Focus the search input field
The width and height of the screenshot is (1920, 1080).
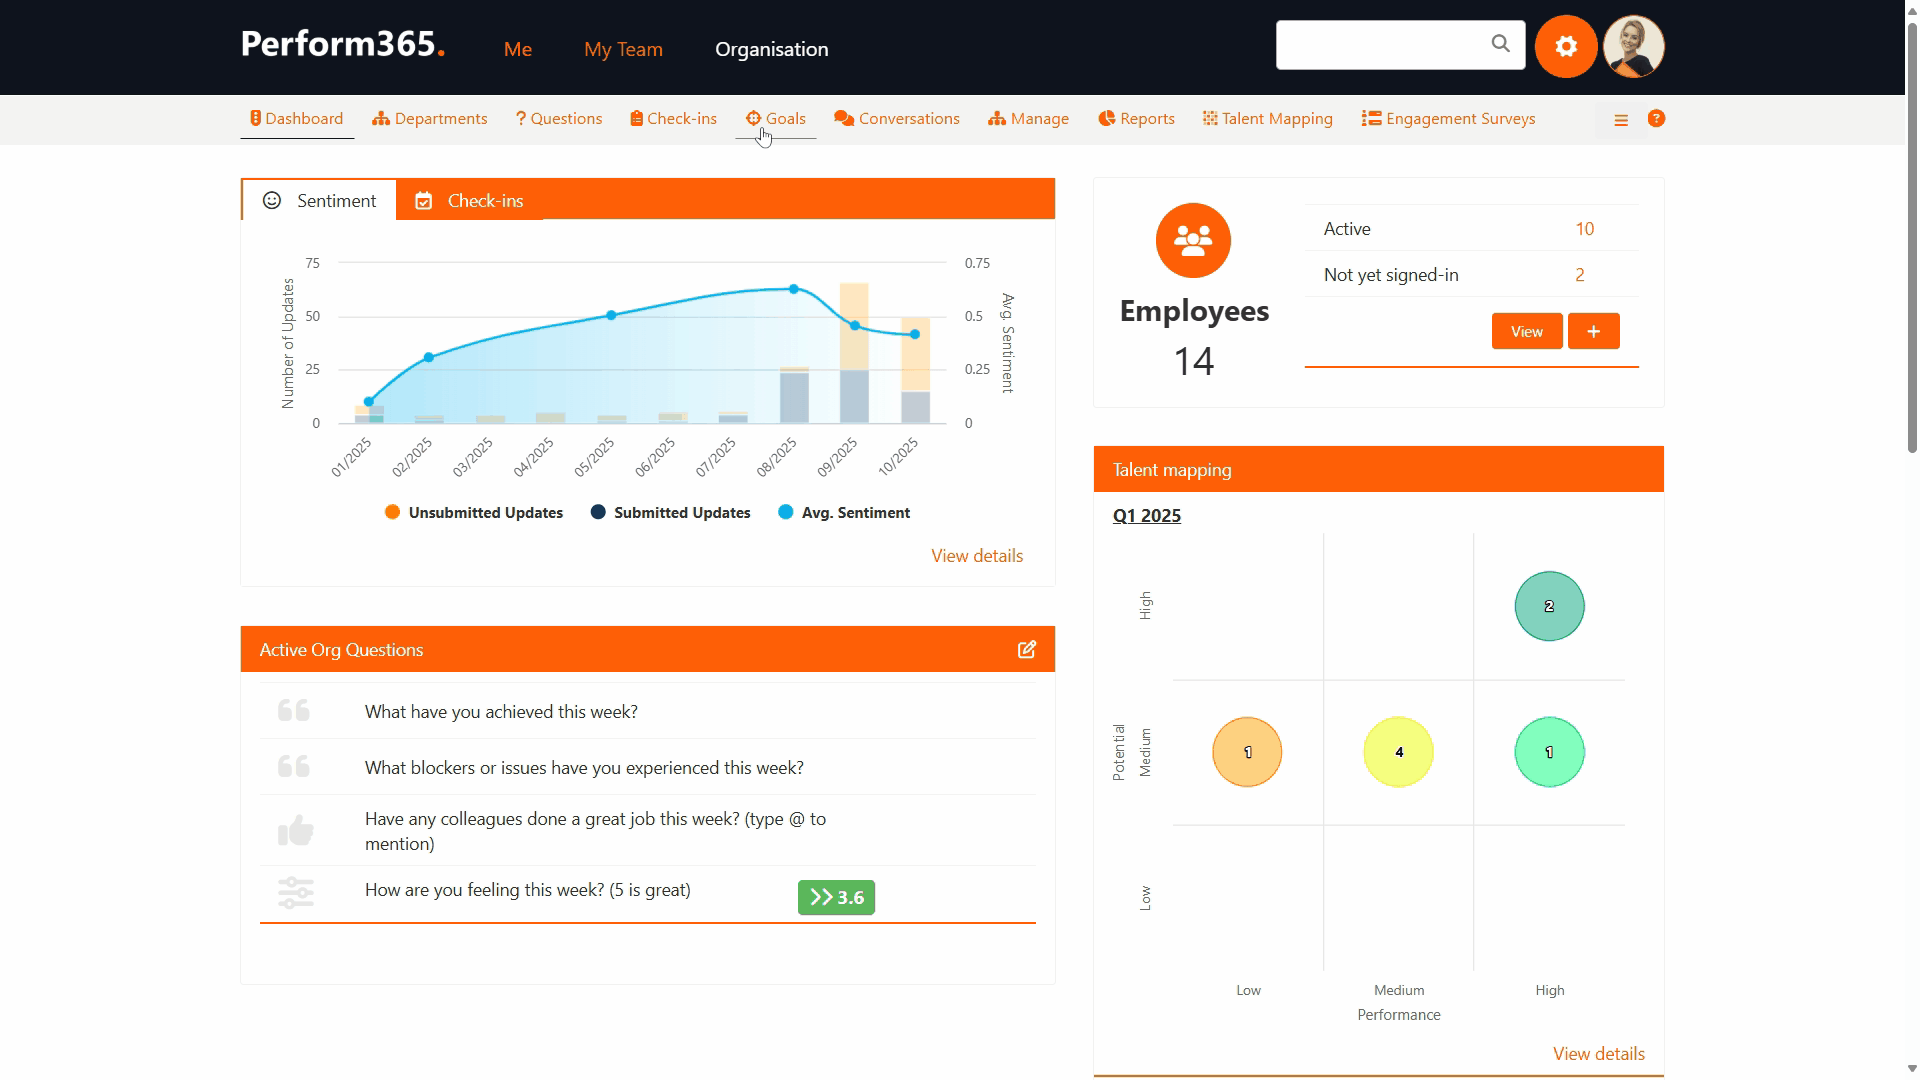coord(1380,45)
